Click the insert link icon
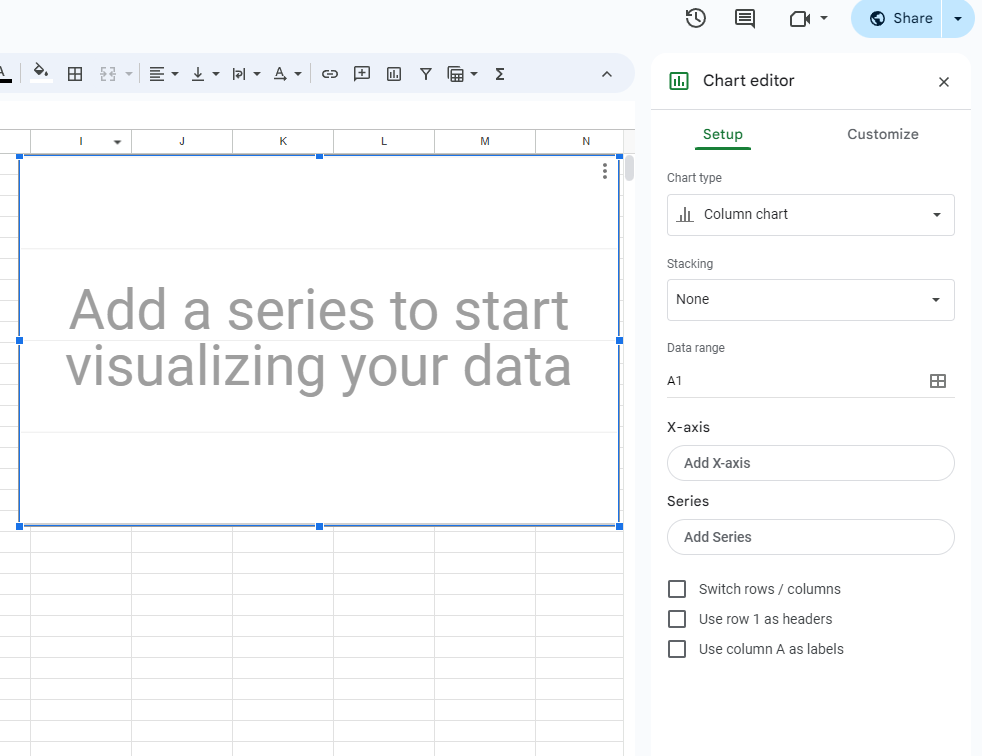Screen dimensions: 982x756 [x=329, y=74]
